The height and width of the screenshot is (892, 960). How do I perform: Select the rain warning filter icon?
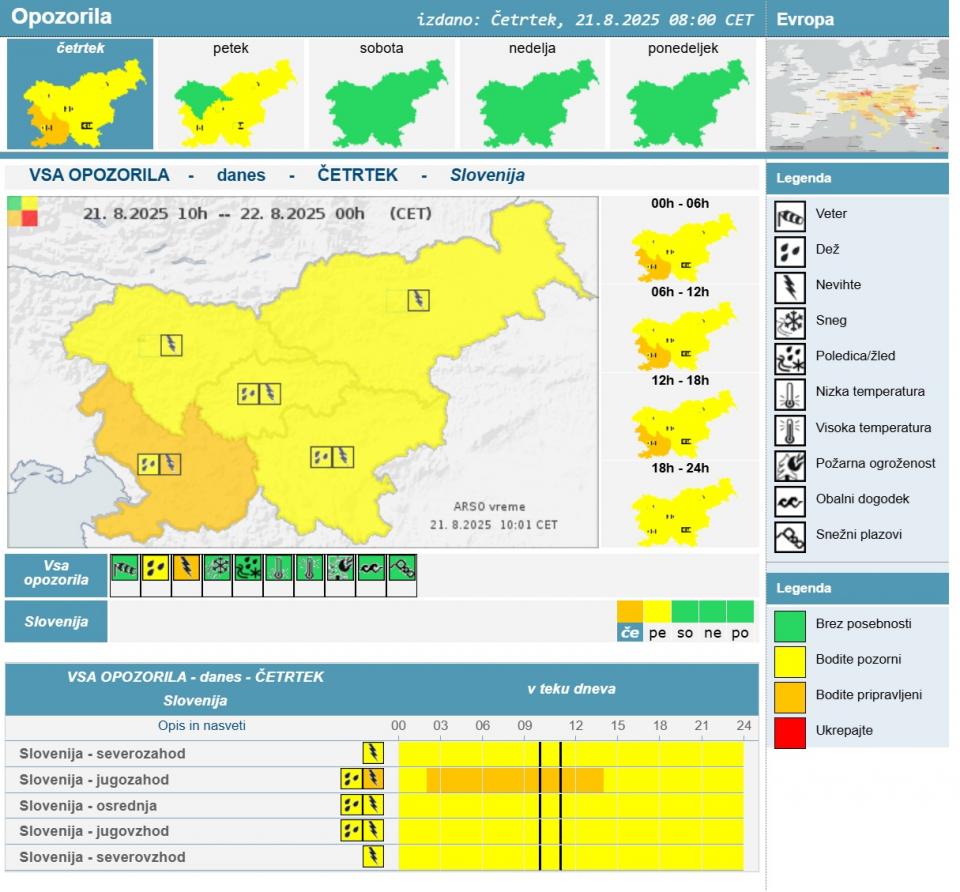[x=156, y=568]
